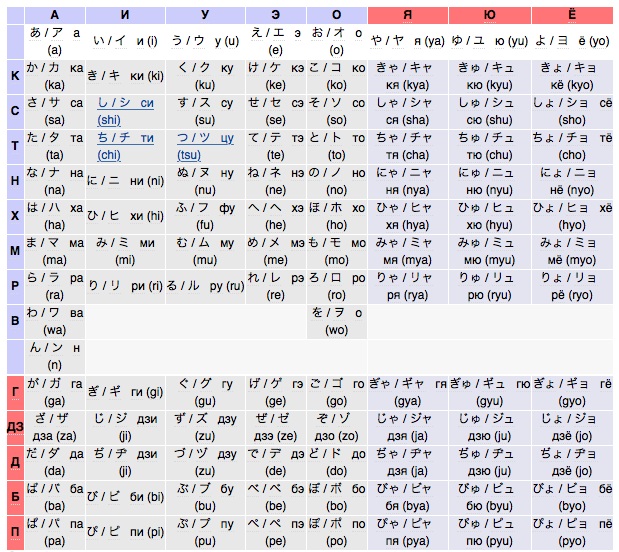The height and width of the screenshot is (552, 619).
Task: Select the ми (mi) cell
Action: point(125,252)
